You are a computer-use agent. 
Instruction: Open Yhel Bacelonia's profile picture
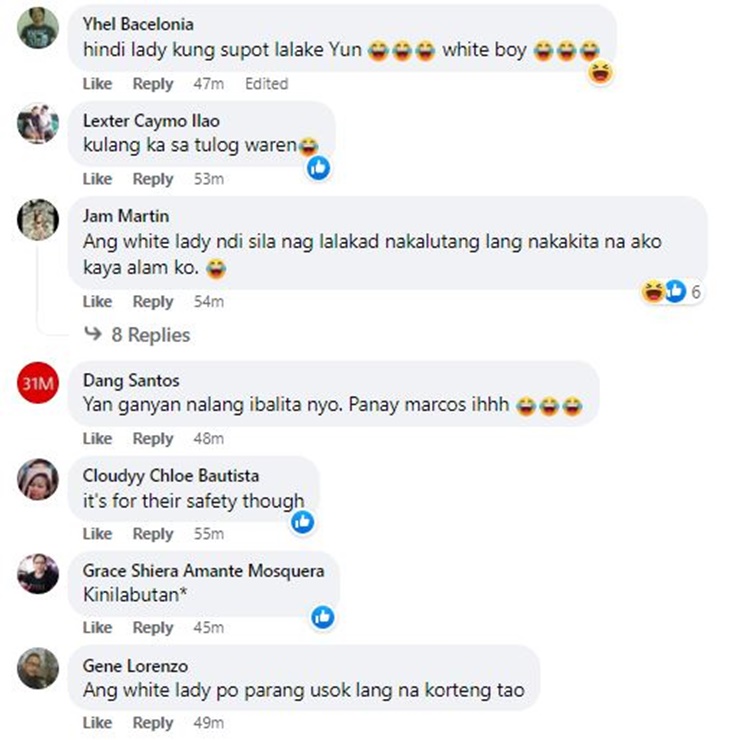[38, 28]
